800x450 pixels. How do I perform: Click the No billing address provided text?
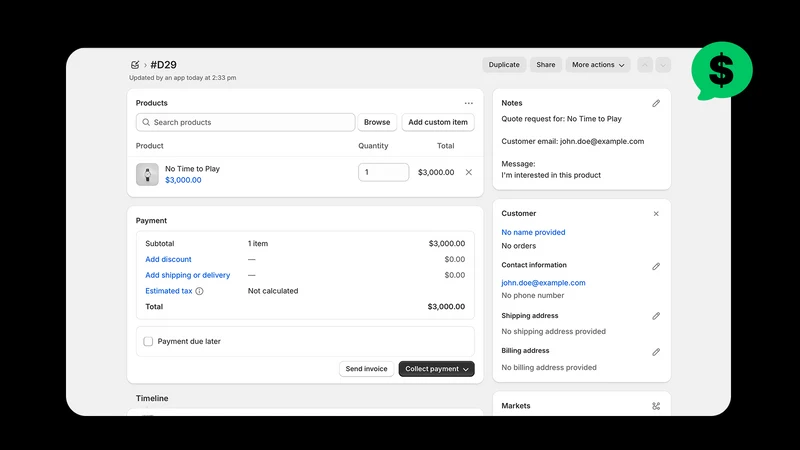(549, 367)
